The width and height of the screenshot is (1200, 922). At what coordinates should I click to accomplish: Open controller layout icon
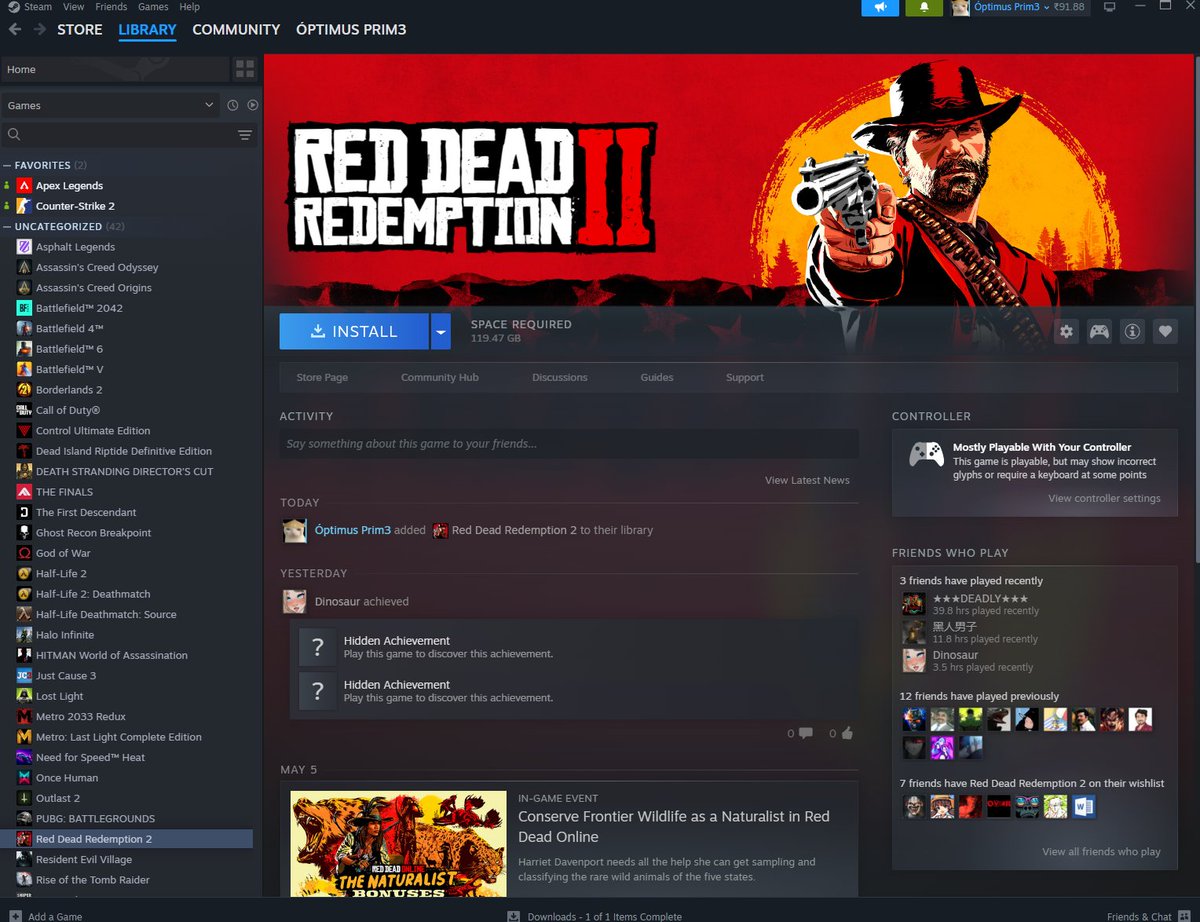pos(1099,332)
